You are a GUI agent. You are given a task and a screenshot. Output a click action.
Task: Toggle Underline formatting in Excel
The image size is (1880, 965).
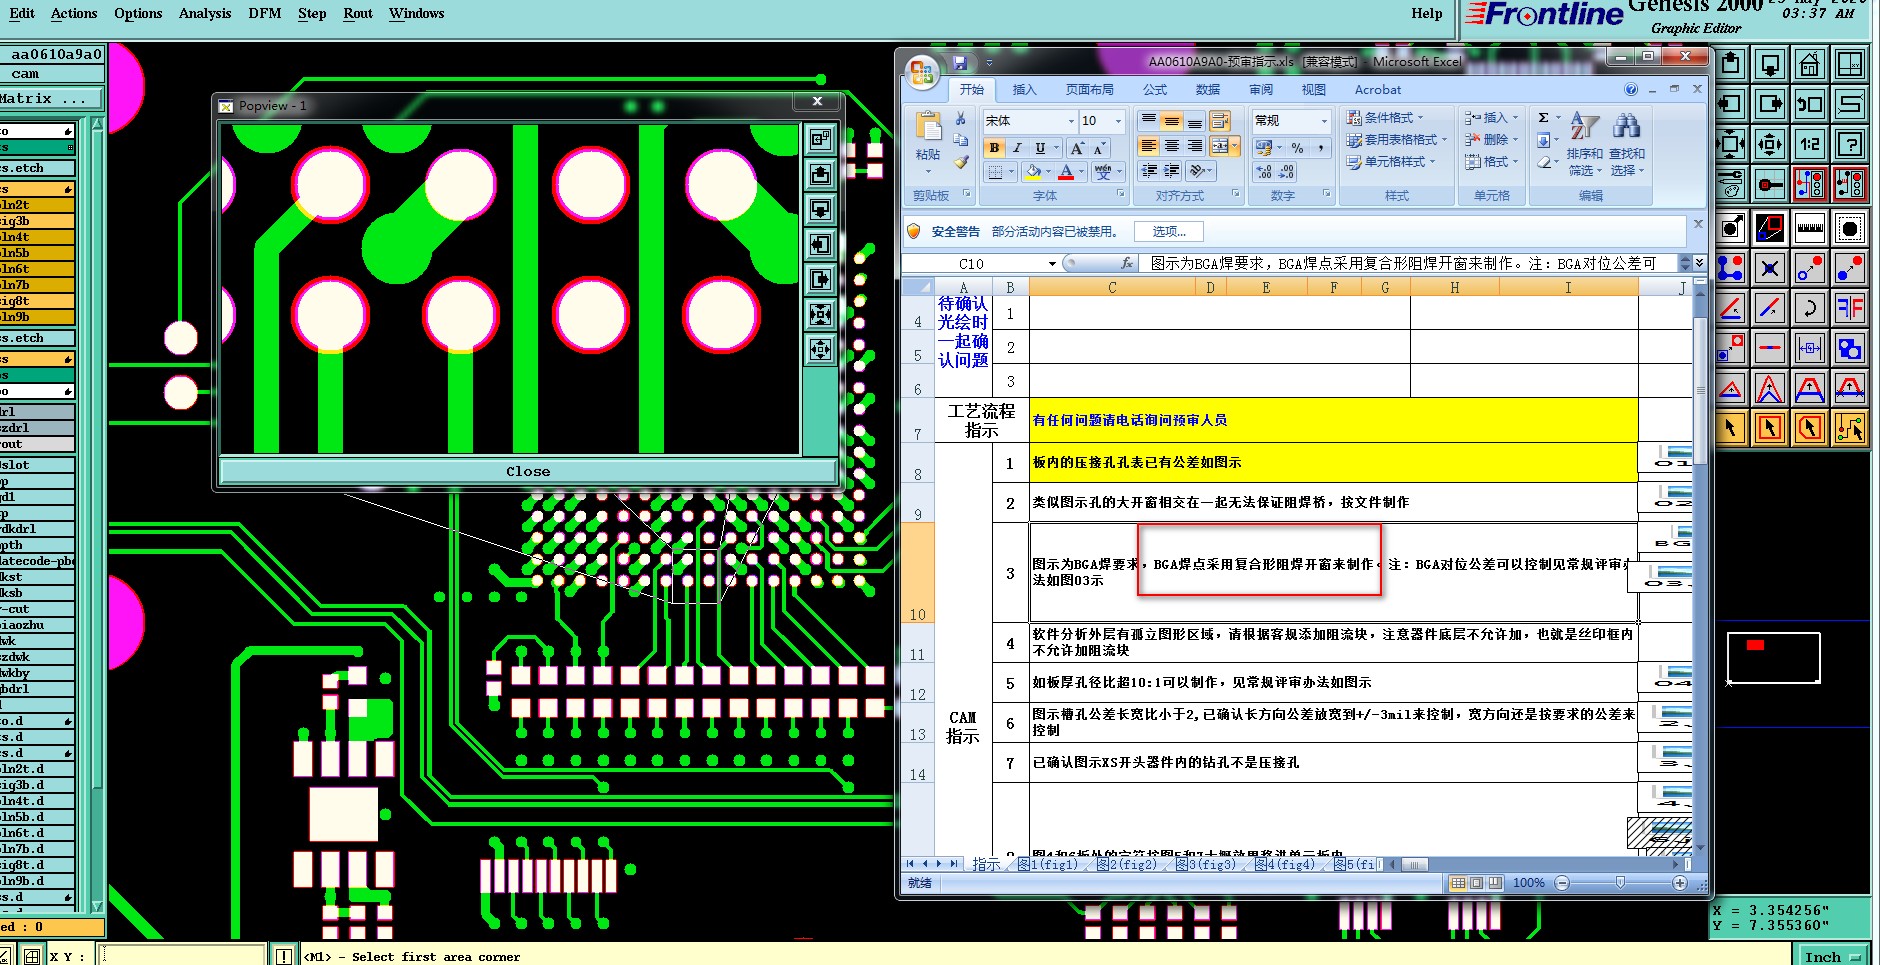click(1040, 148)
